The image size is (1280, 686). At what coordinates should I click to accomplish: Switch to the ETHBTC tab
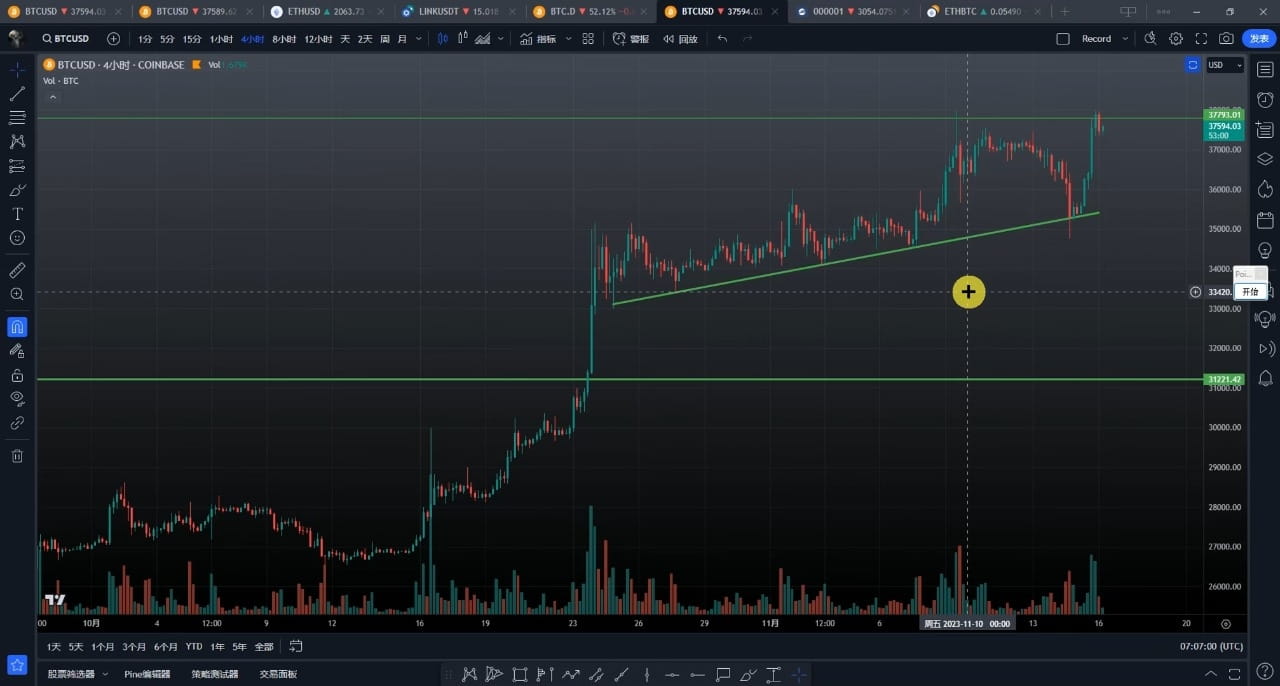click(x=983, y=11)
